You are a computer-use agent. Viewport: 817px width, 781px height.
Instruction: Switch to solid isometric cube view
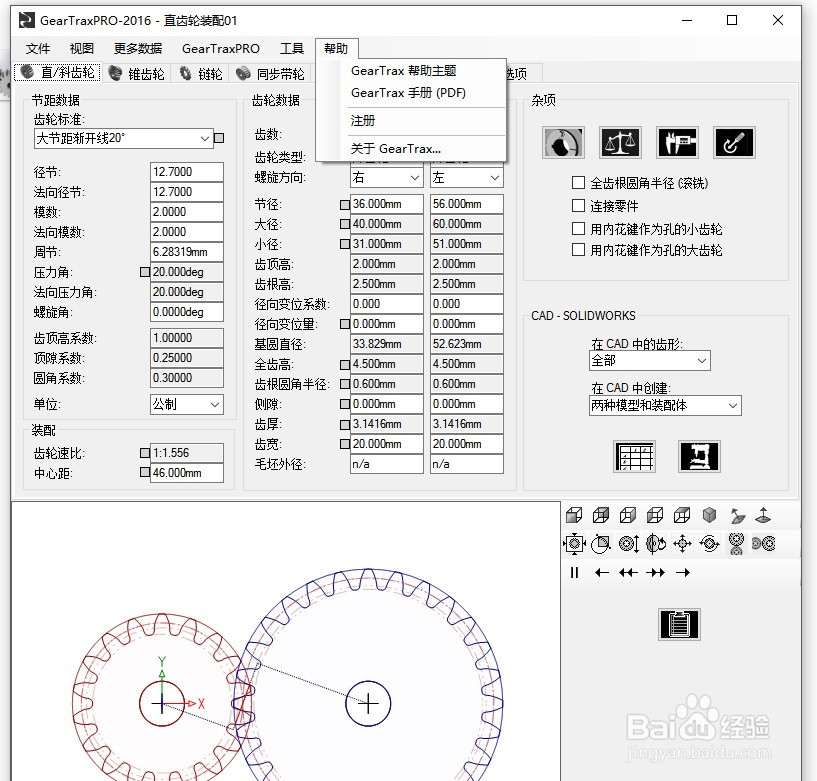[709, 515]
